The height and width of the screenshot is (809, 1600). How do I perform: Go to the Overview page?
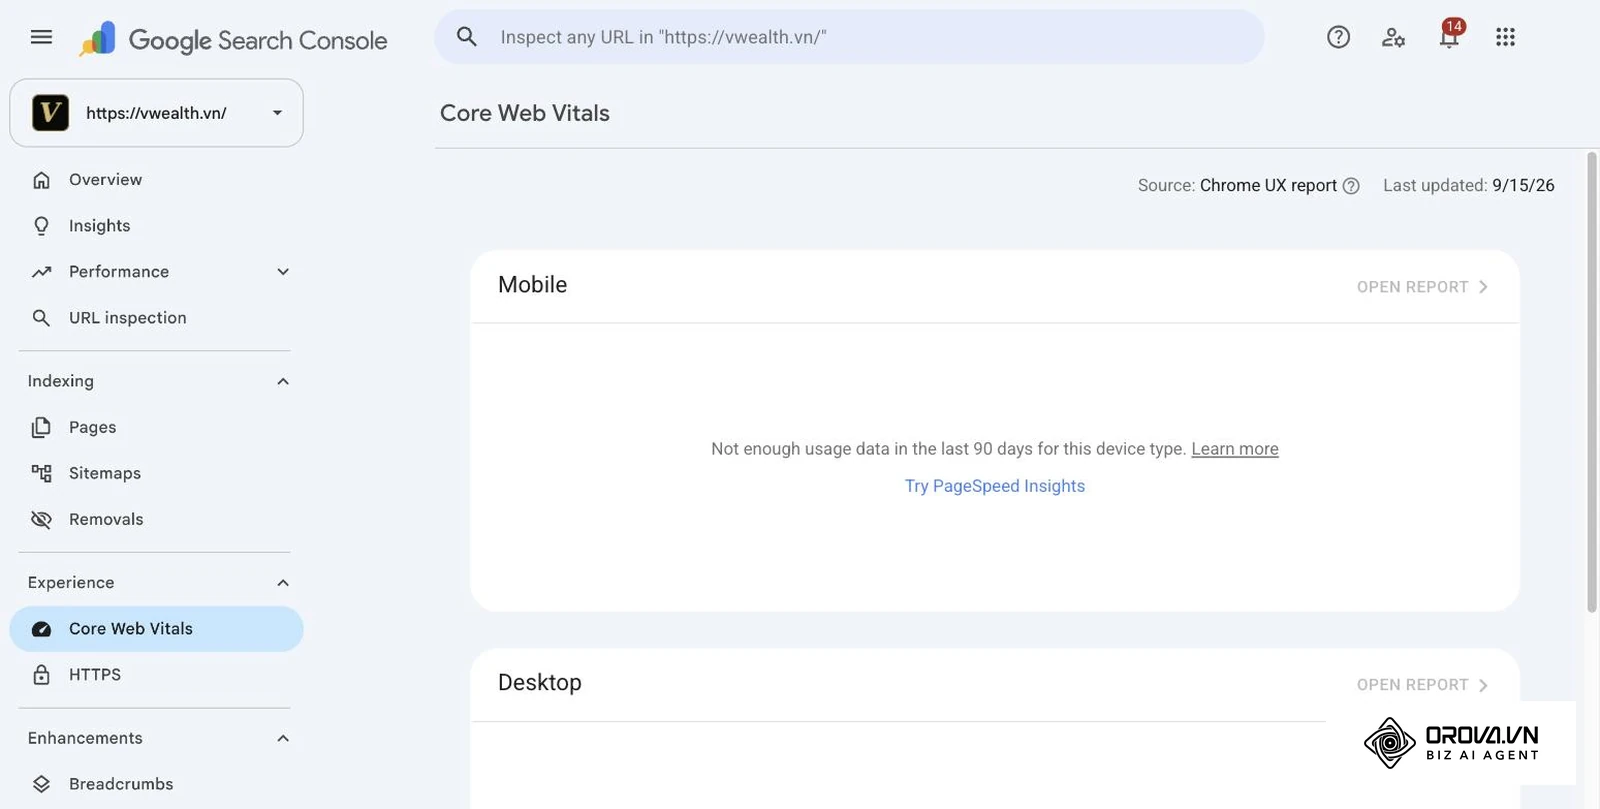156,180
